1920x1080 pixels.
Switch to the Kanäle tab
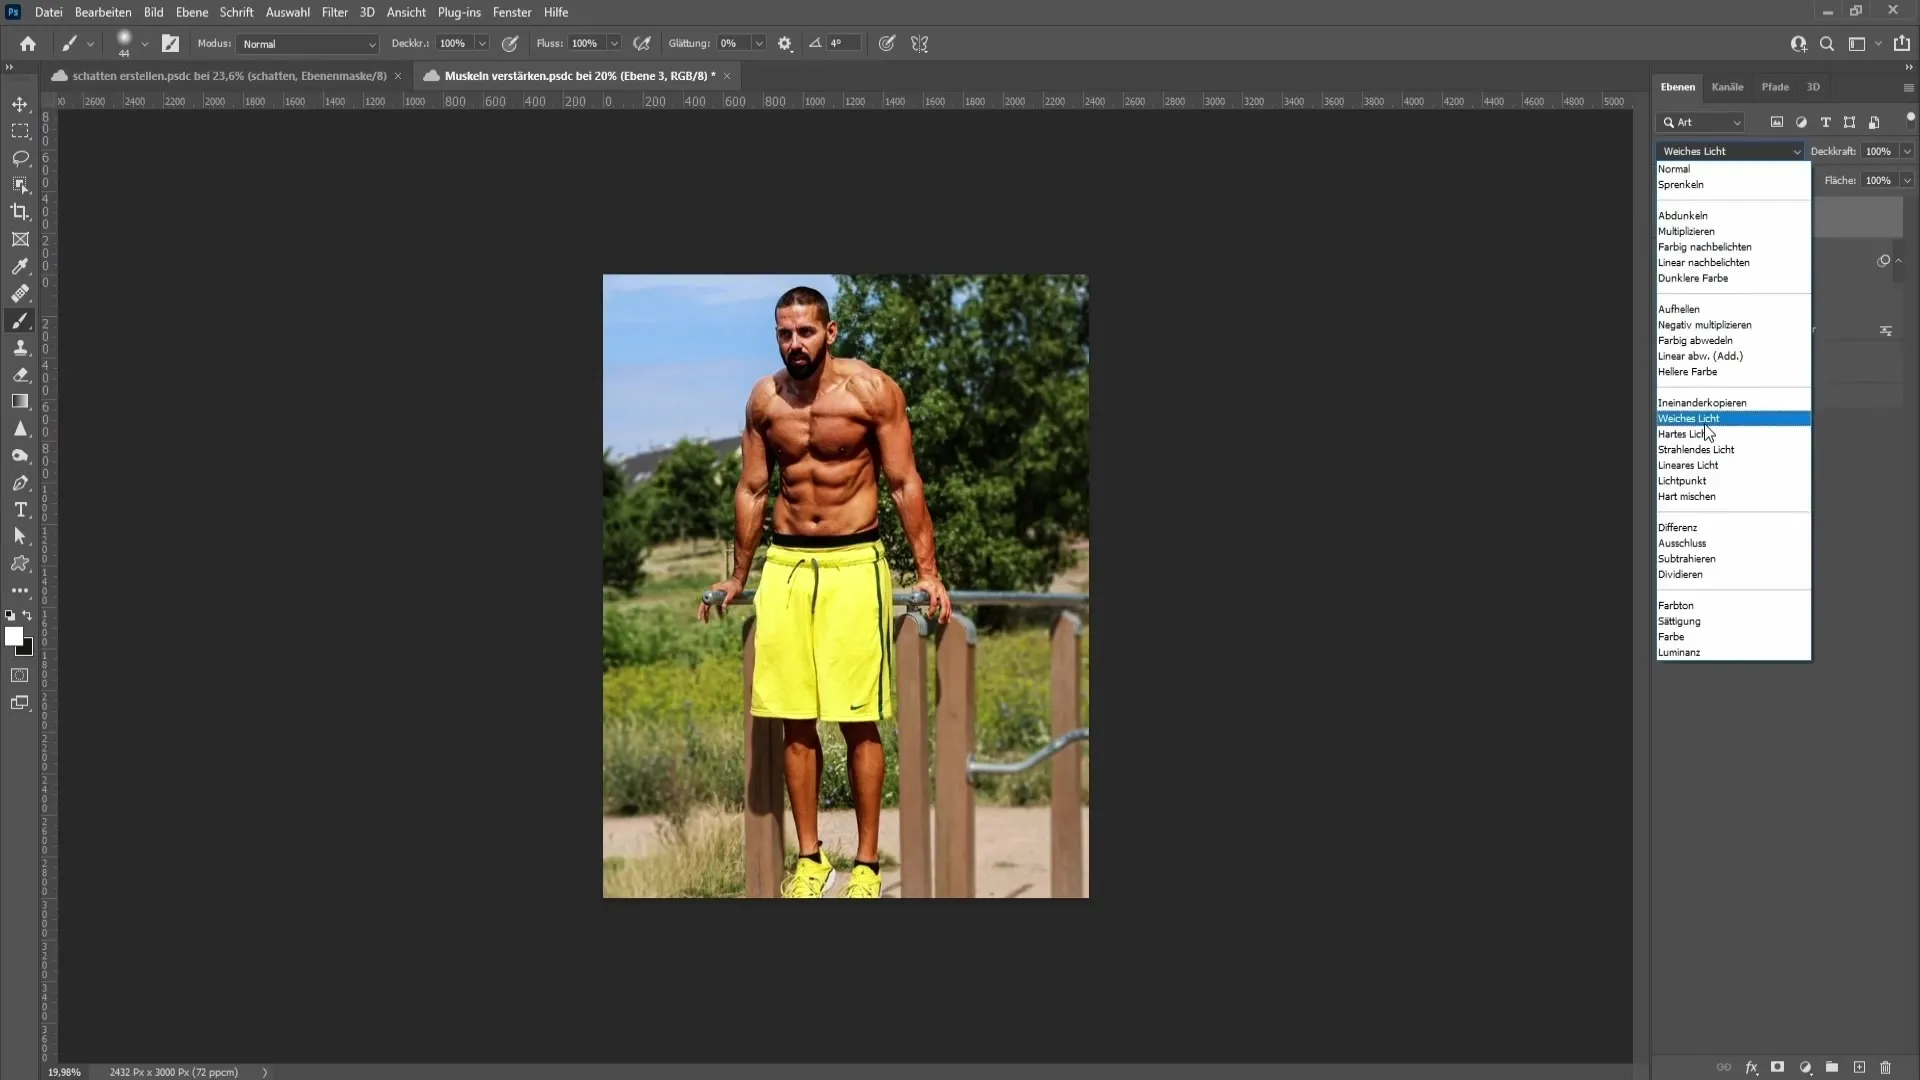[1729, 86]
